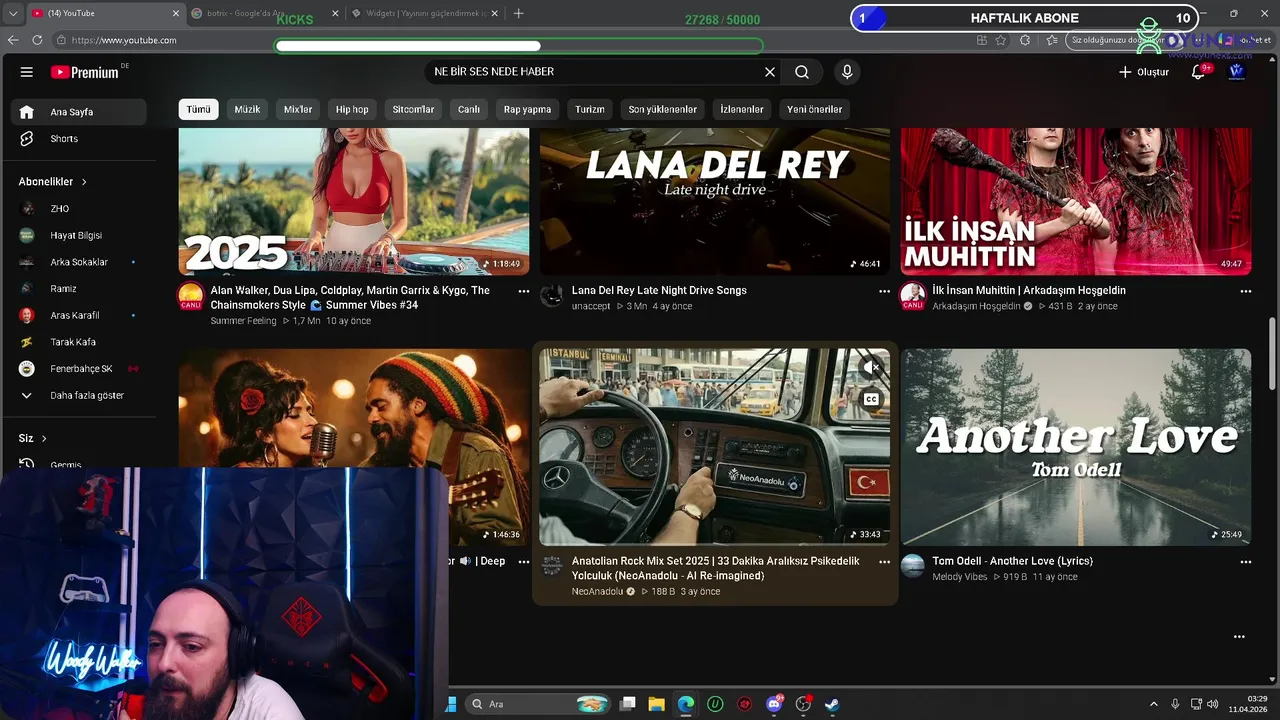The height and width of the screenshot is (720, 1280).
Task: Open Another Love Tom Odell thumbnail
Action: click(1076, 447)
